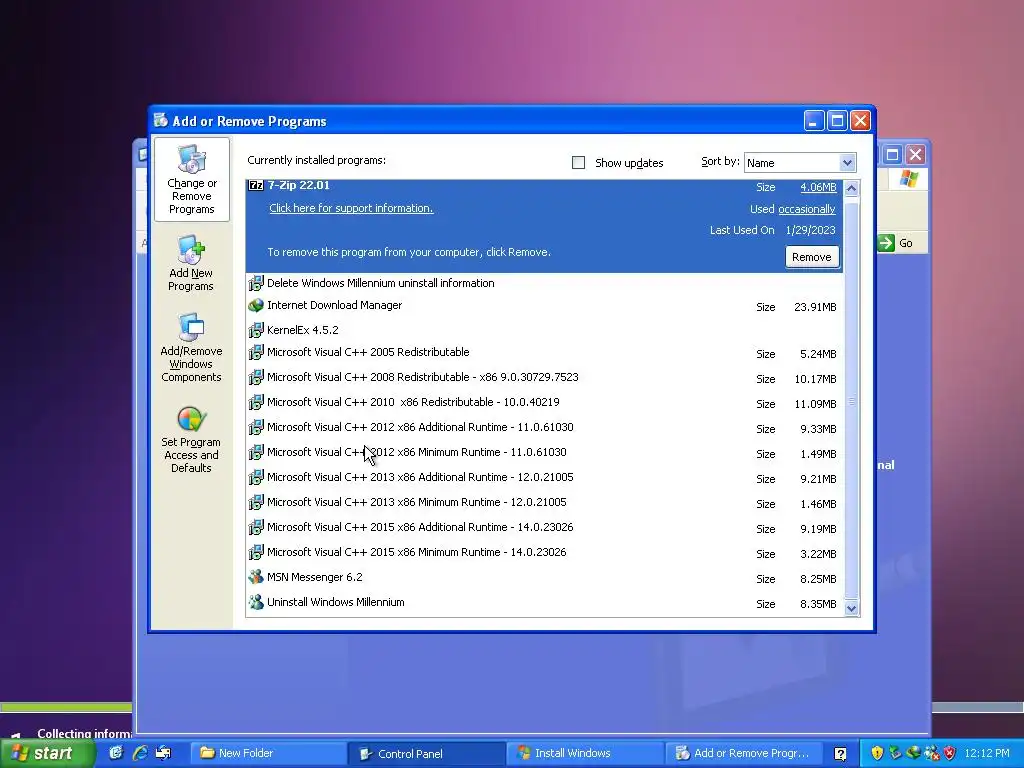The height and width of the screenshot is (768, 1024).
Task: Click Visual C++ 2005 Redistributable icon
Action: [256, 352]
